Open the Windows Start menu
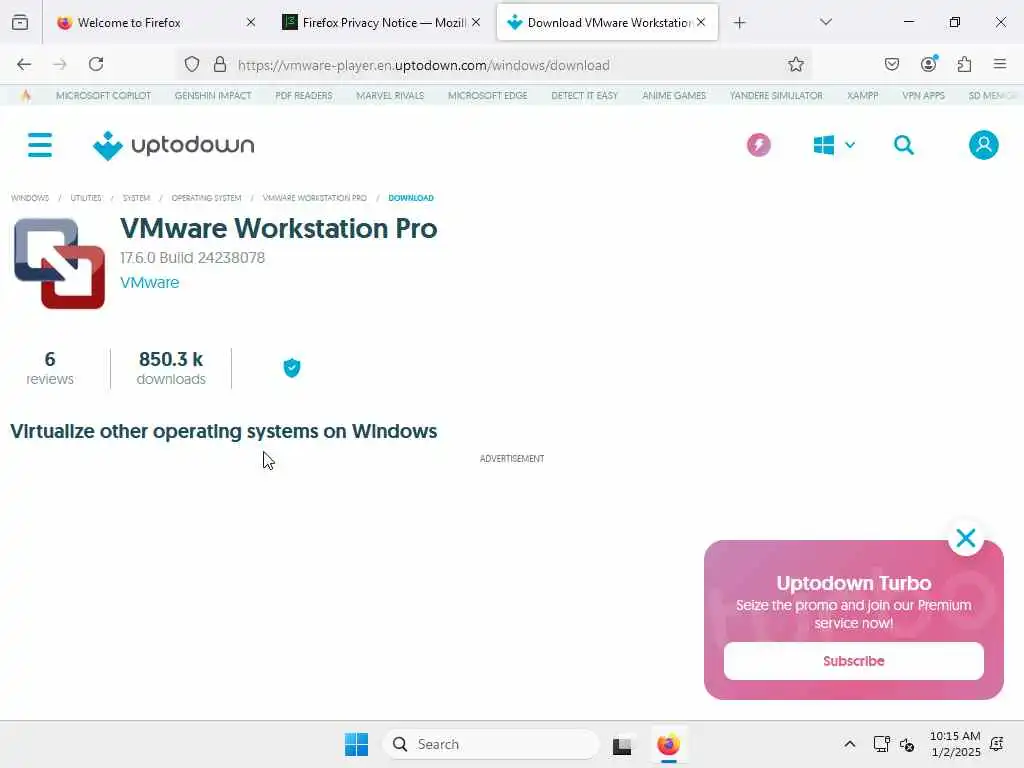 click(x=357, y=744)
